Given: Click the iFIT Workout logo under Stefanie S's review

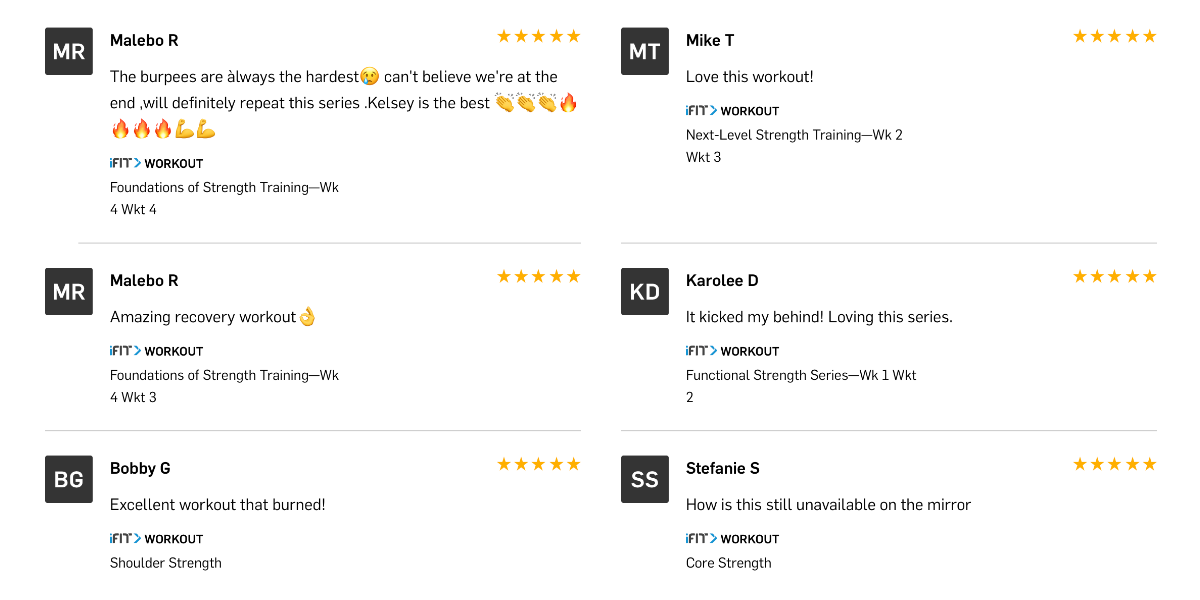Looking at the screenshot, I should click(732, 539).
